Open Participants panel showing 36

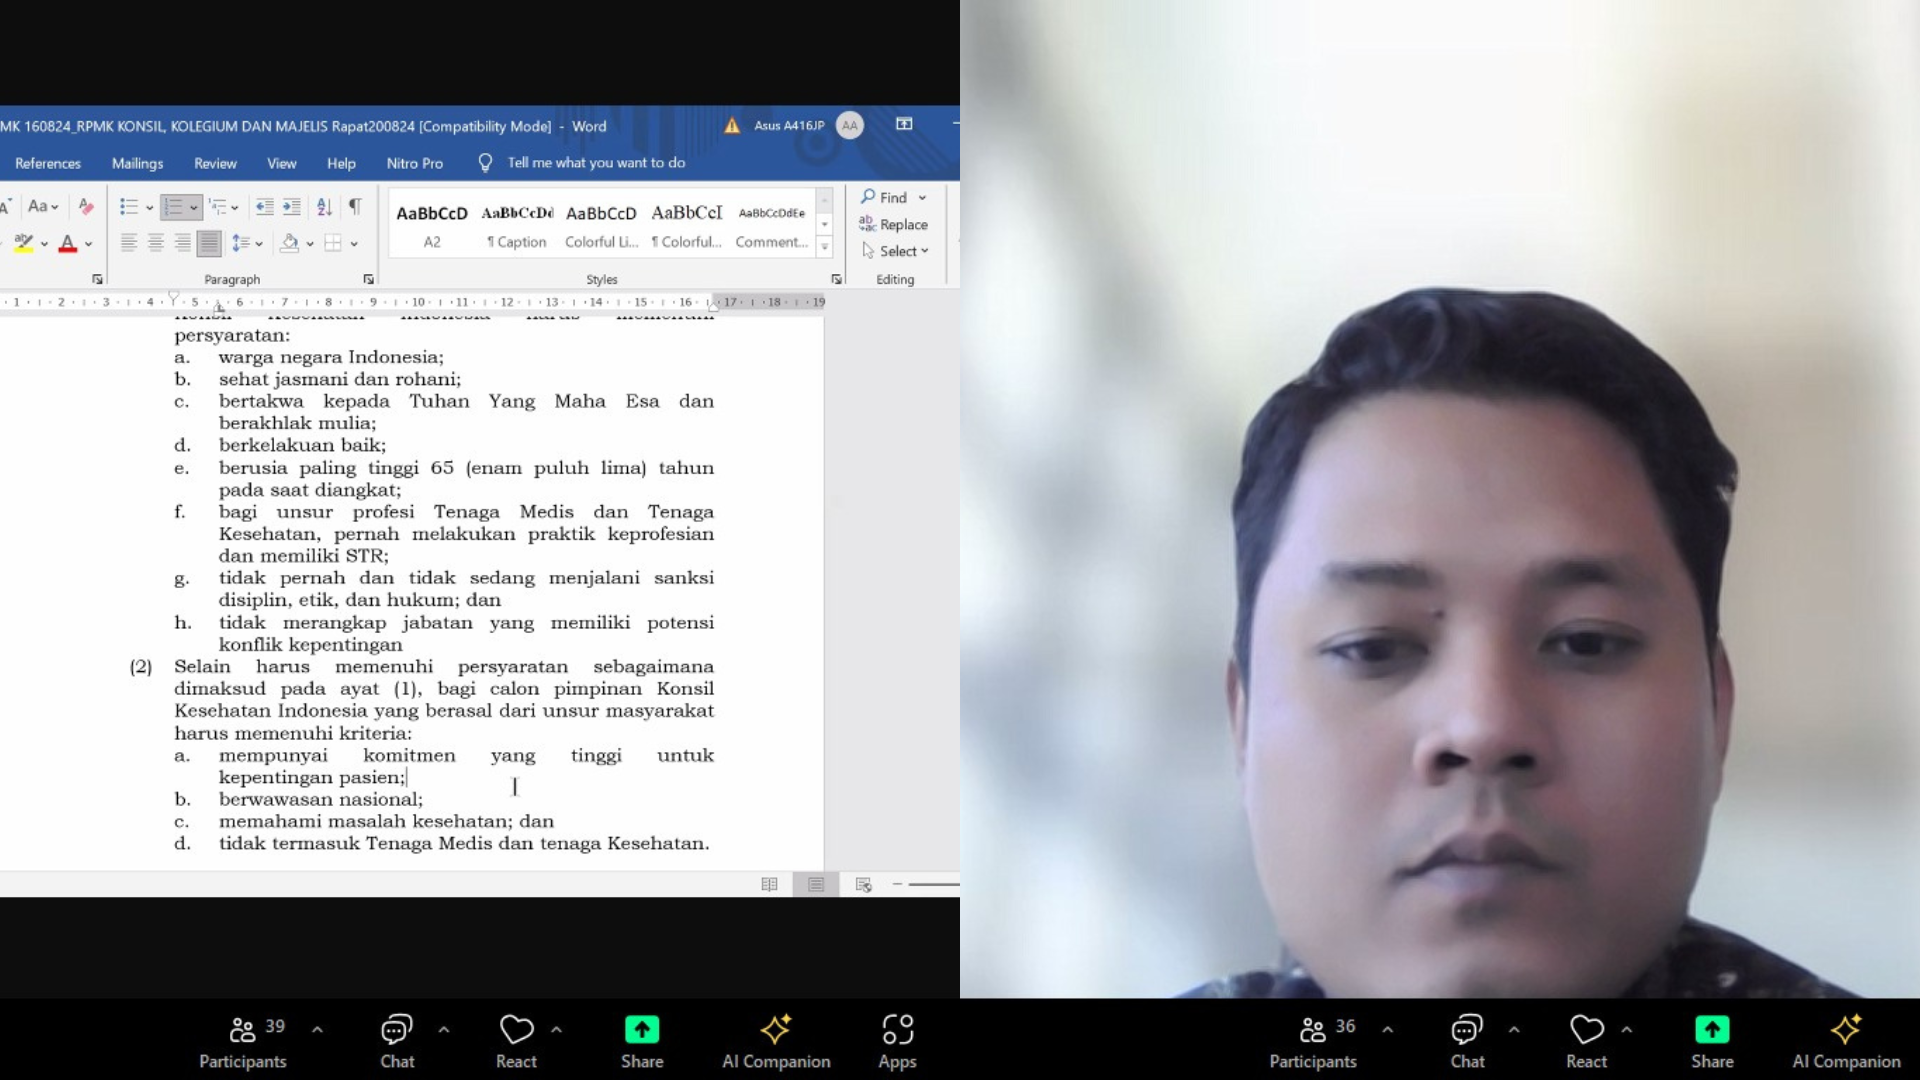point(1313,1041)
